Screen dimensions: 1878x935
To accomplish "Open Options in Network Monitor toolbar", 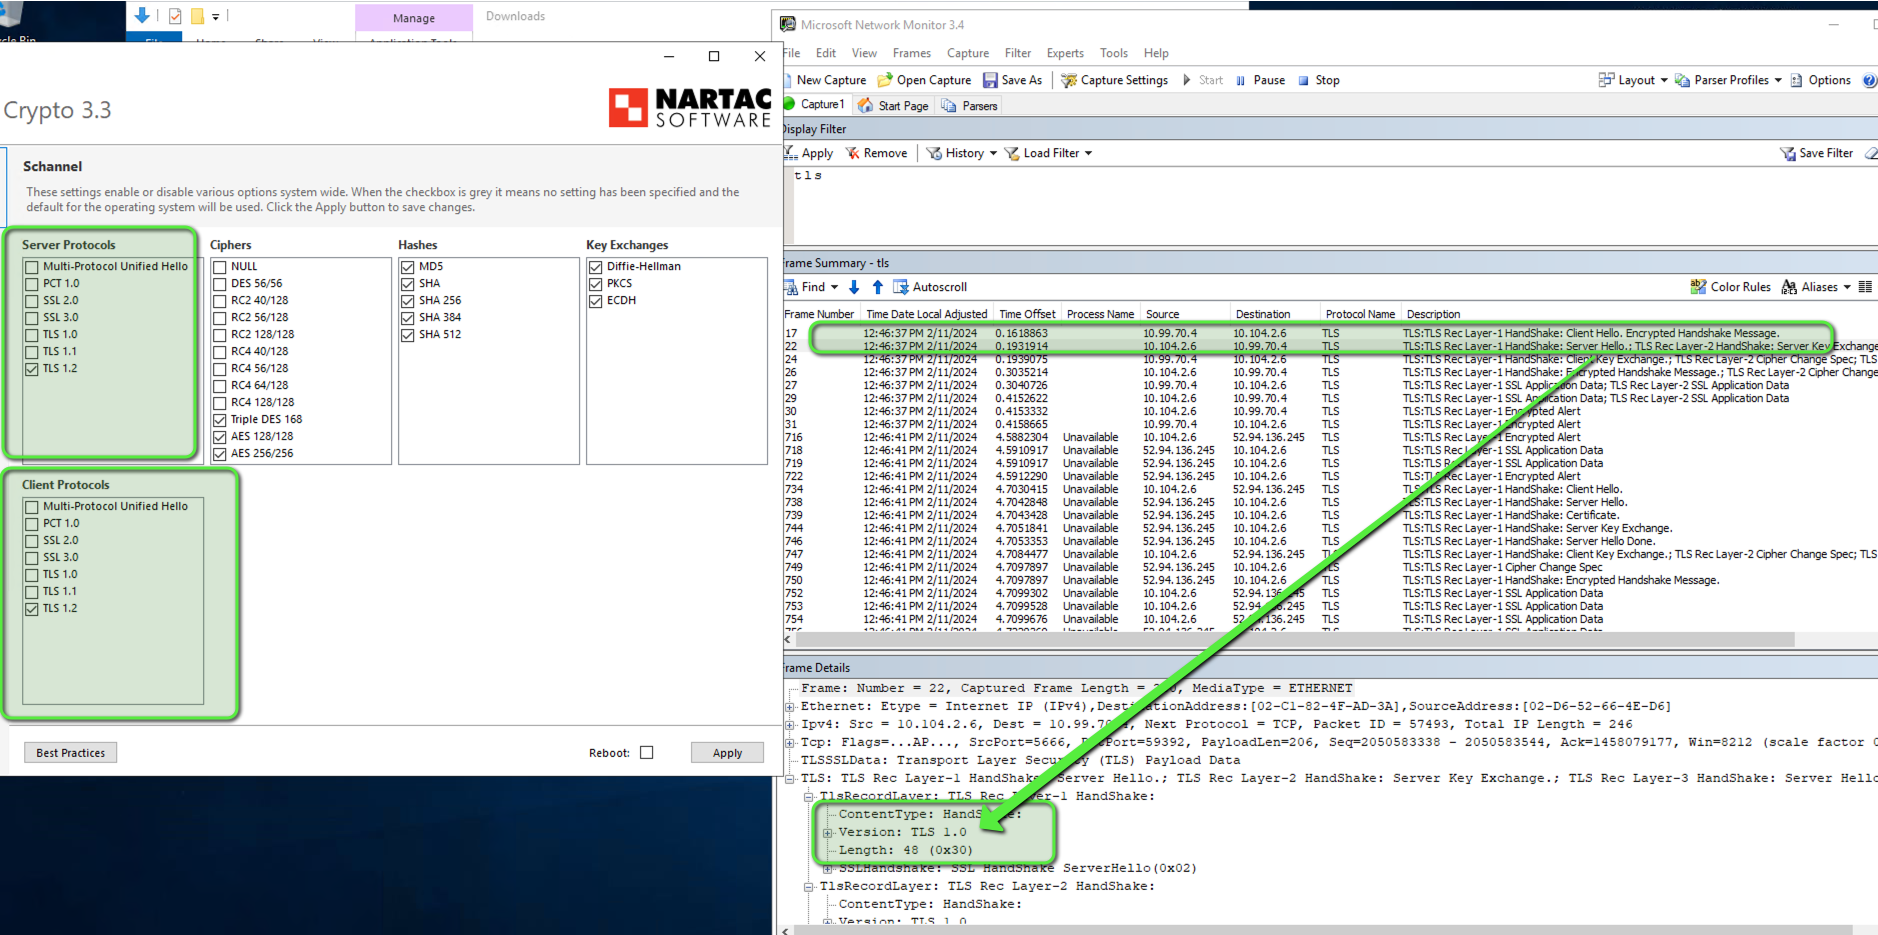I will click(x=1820, y=80).
